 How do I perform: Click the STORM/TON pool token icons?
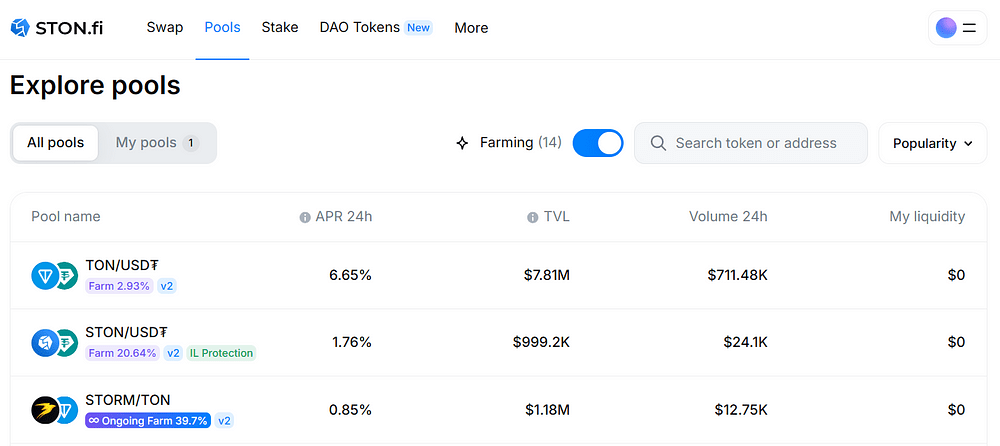[54, 409]
